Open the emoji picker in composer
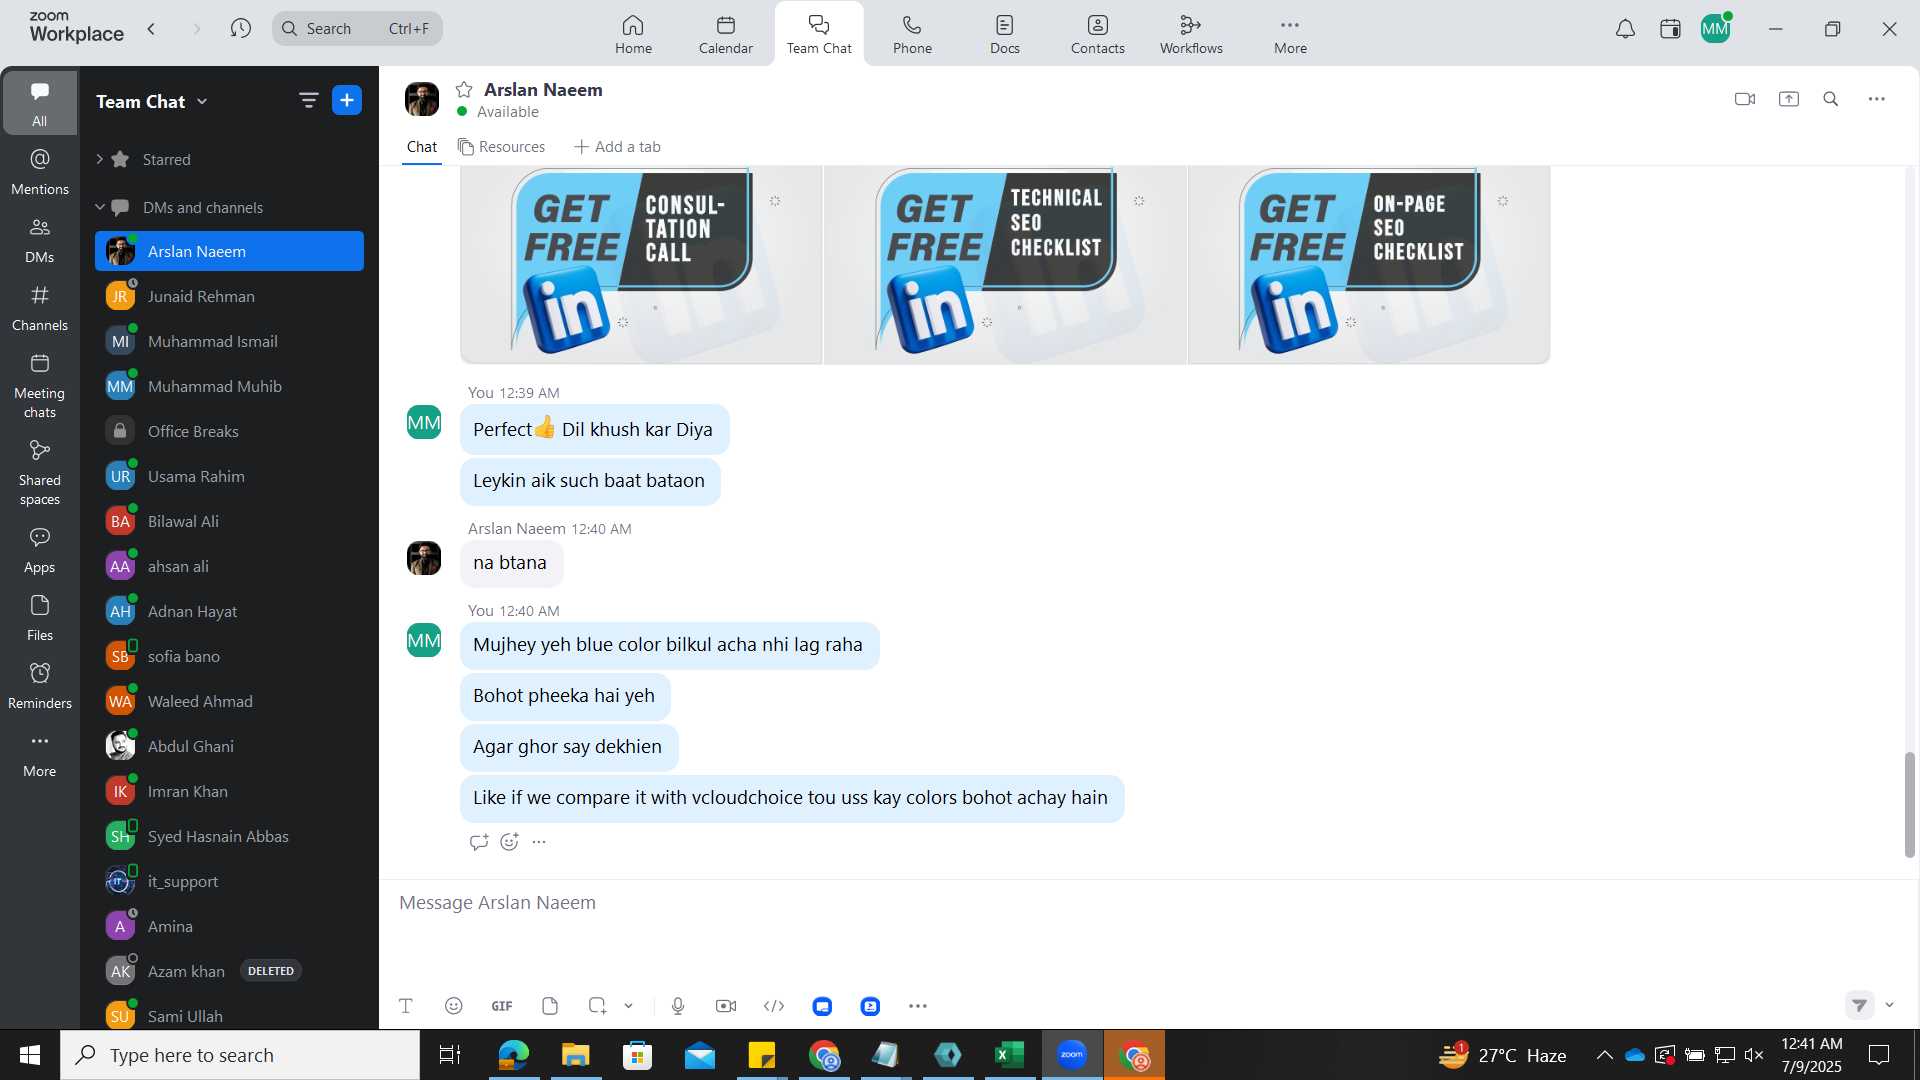 [454, 1006]
